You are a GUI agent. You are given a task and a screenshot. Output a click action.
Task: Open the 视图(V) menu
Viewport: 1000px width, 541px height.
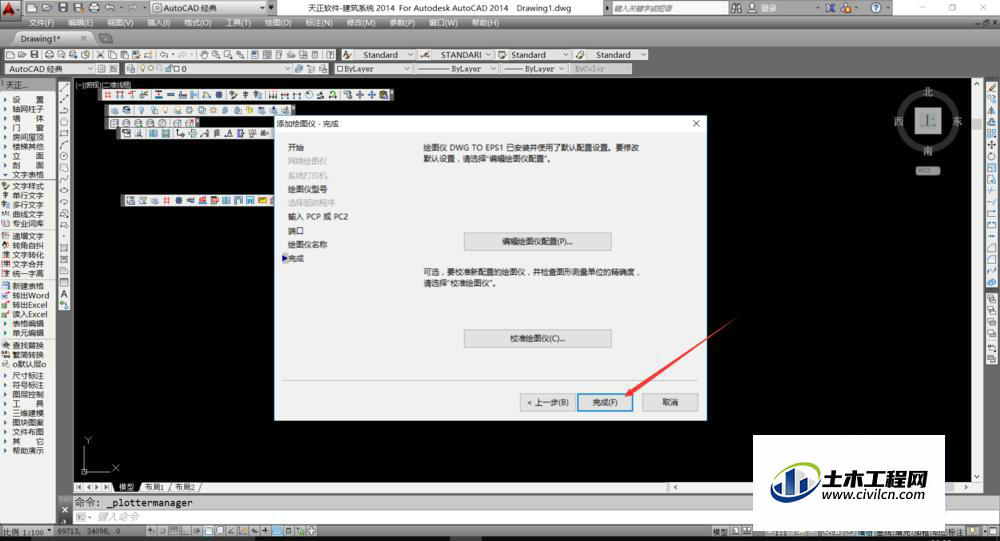[120, 23]
